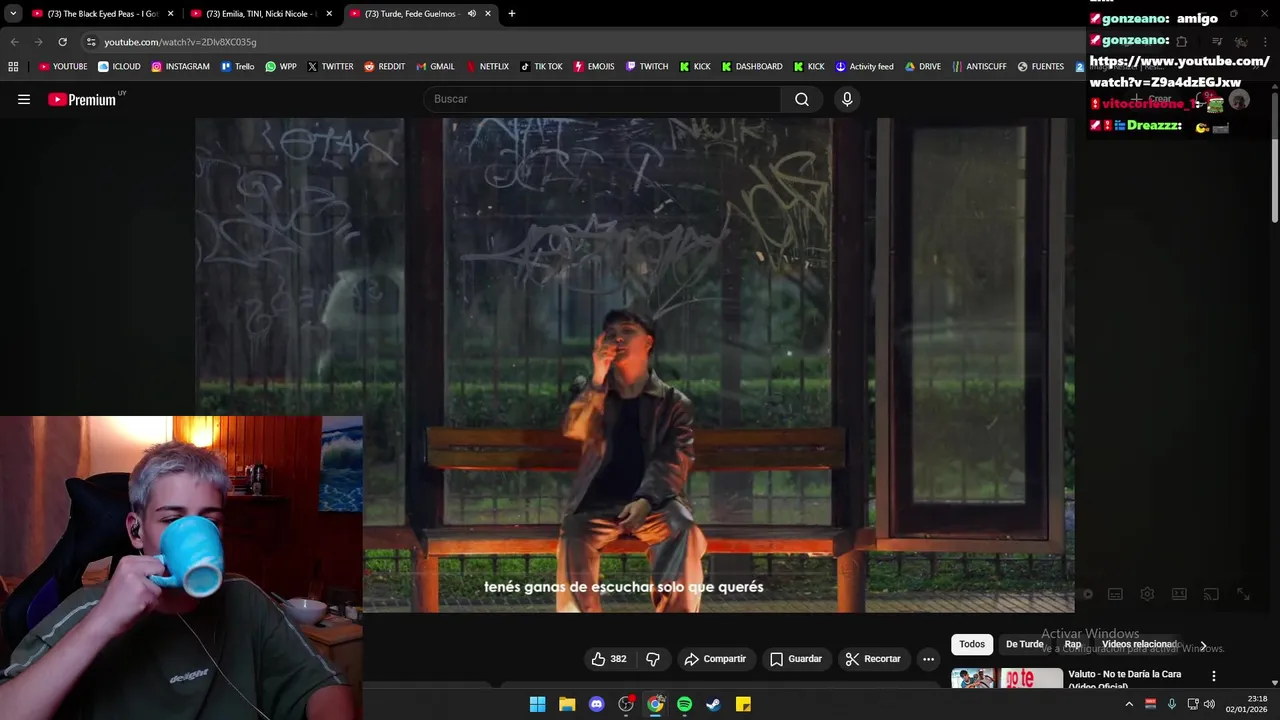Go back in Chrome browser history

pos(14,42)
